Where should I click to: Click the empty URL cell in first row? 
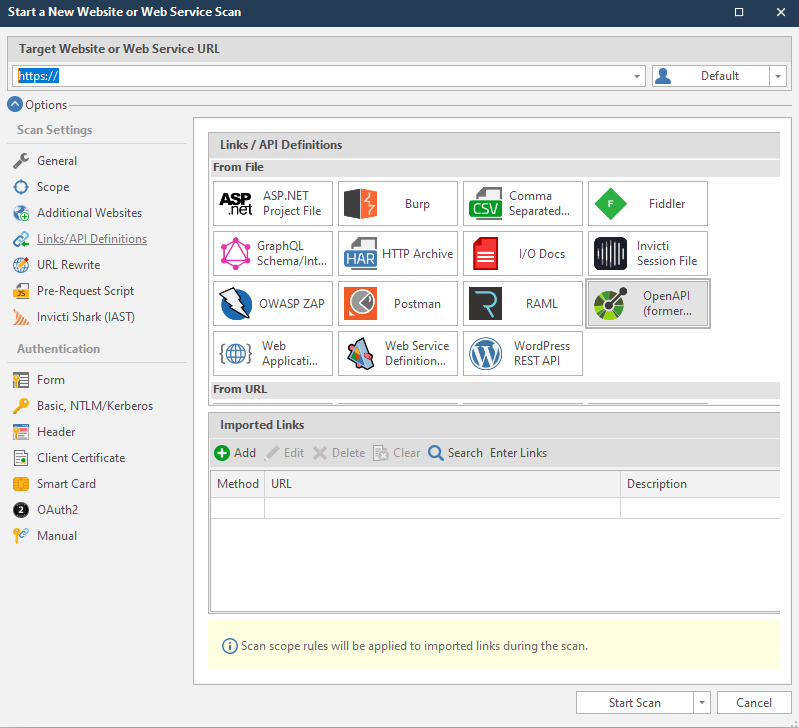(x=442, y=508)
